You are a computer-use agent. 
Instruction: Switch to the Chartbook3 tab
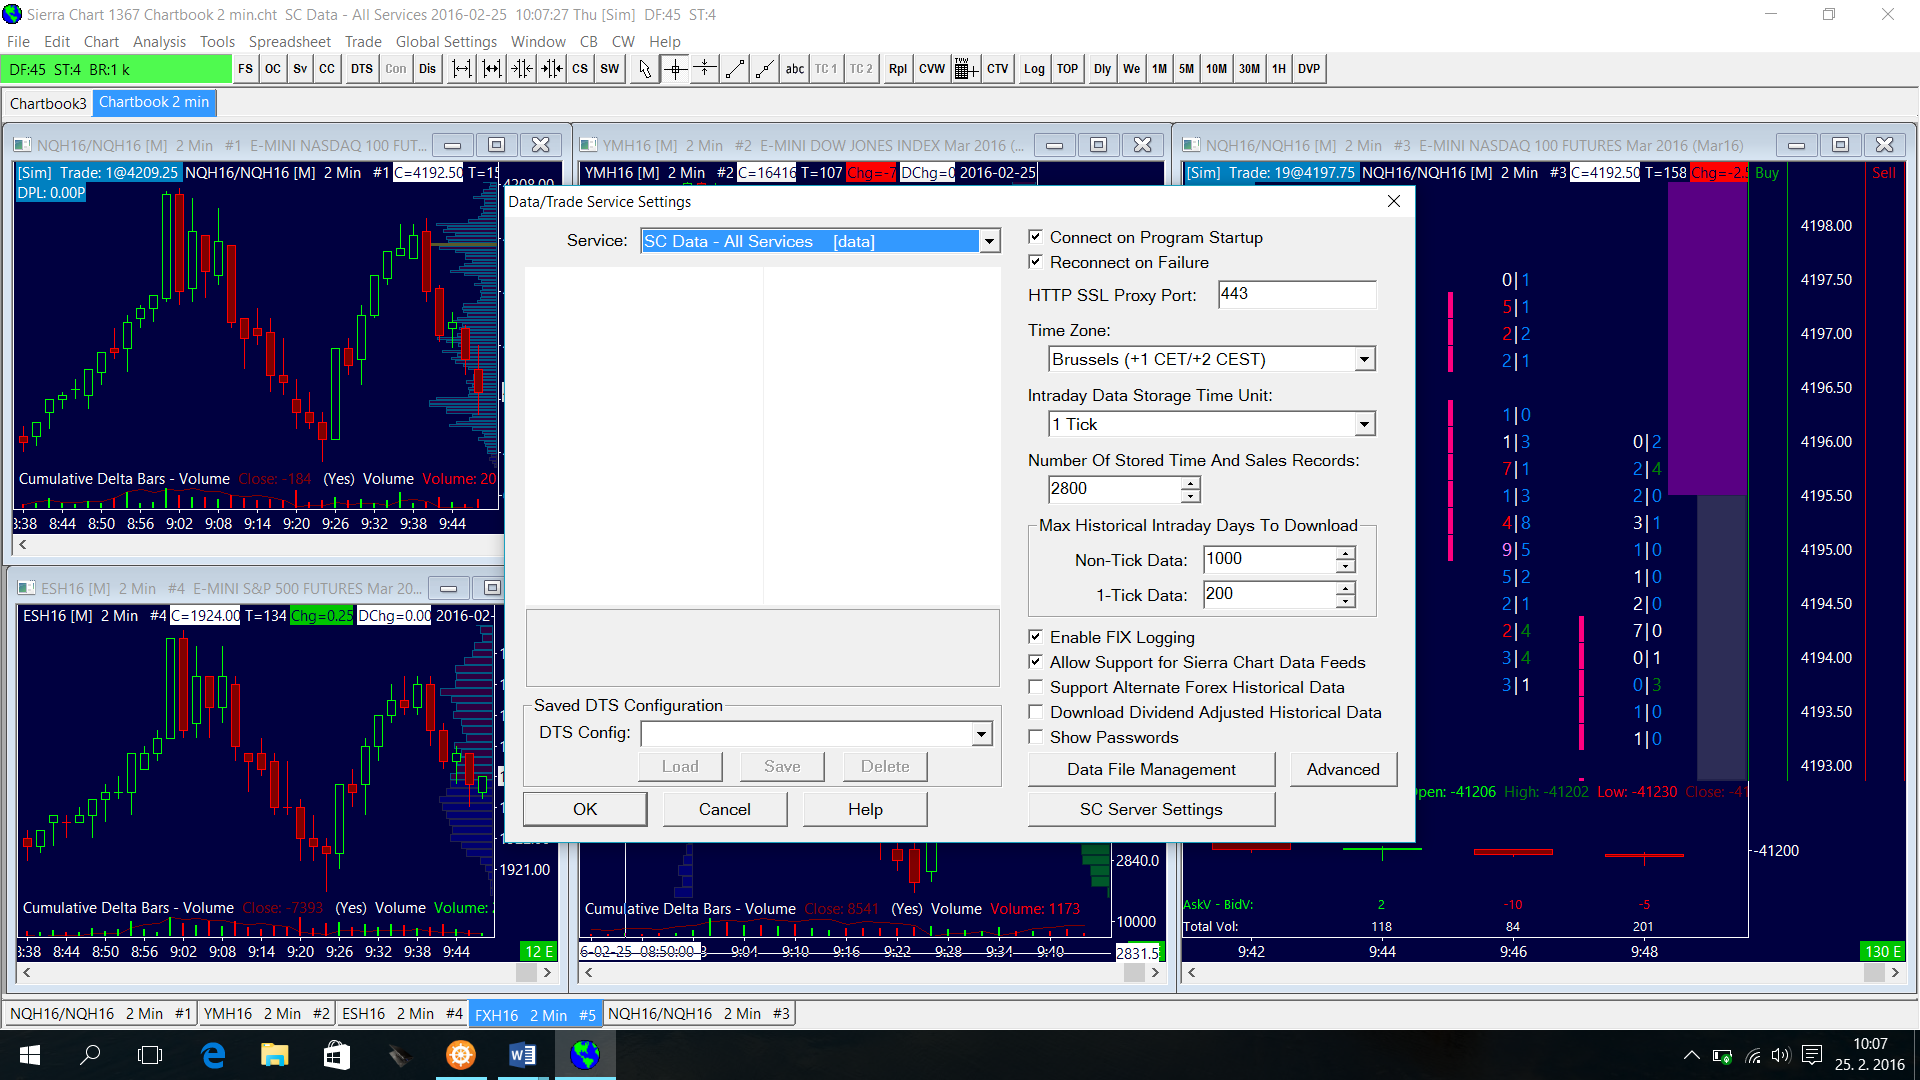48,103
